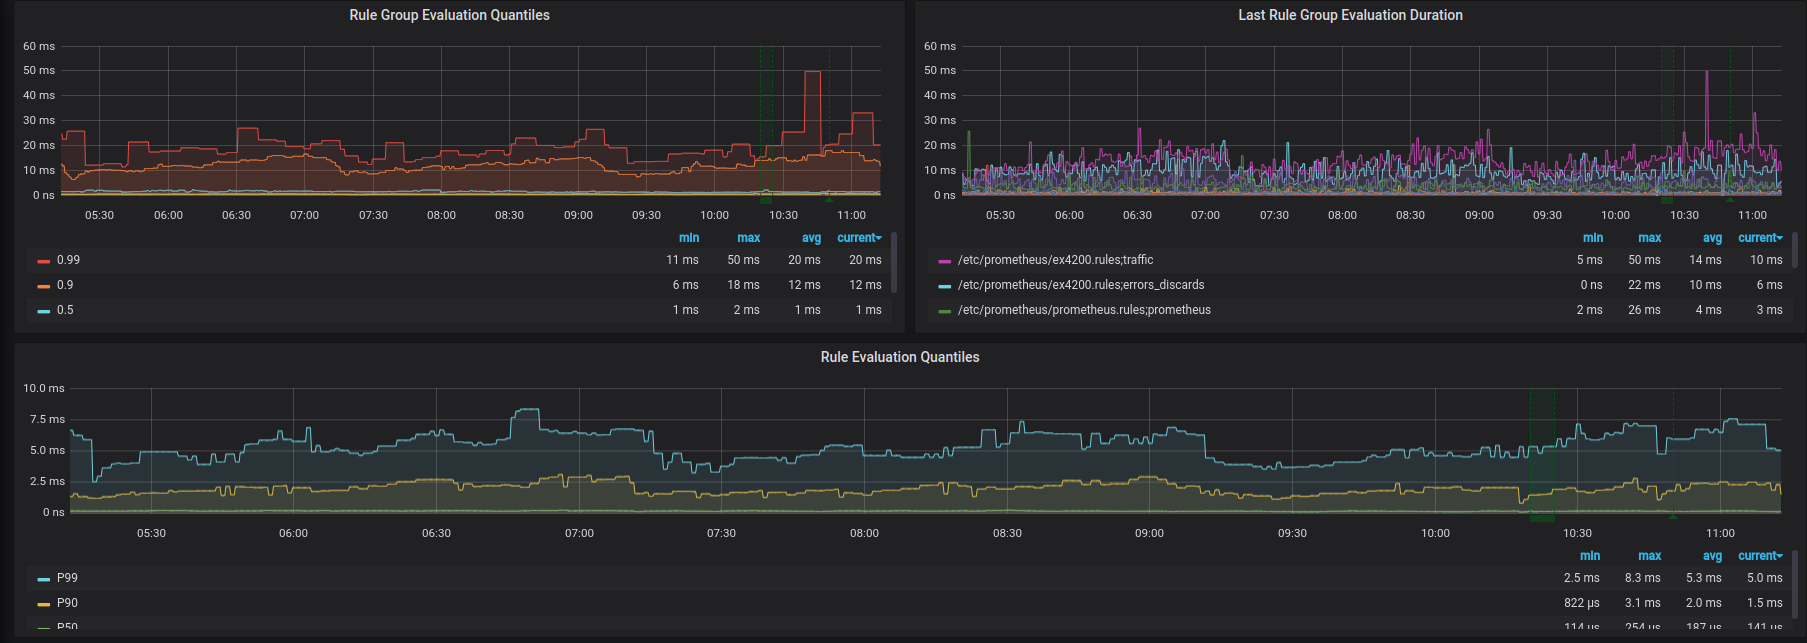This screenshot has height=643, width=1807.
Task: Click the 0.99 max value 50 ms
Action: click(x=743, y=260)
